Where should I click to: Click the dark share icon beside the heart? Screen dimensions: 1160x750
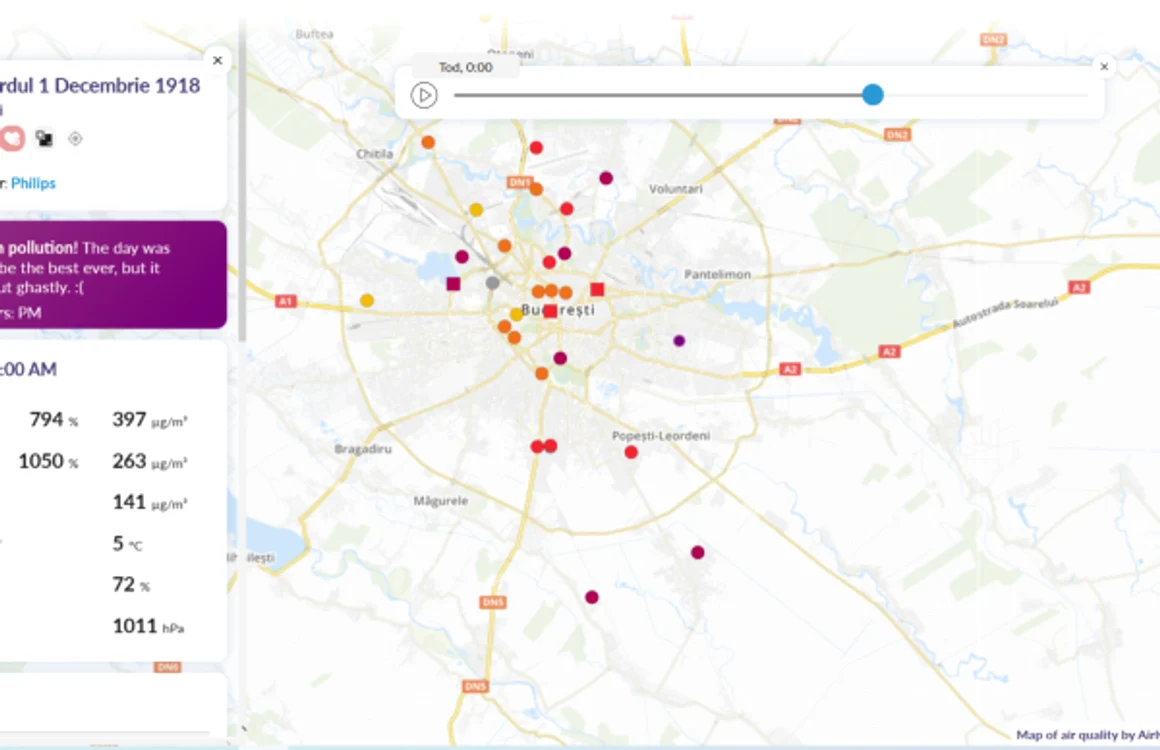44,138
